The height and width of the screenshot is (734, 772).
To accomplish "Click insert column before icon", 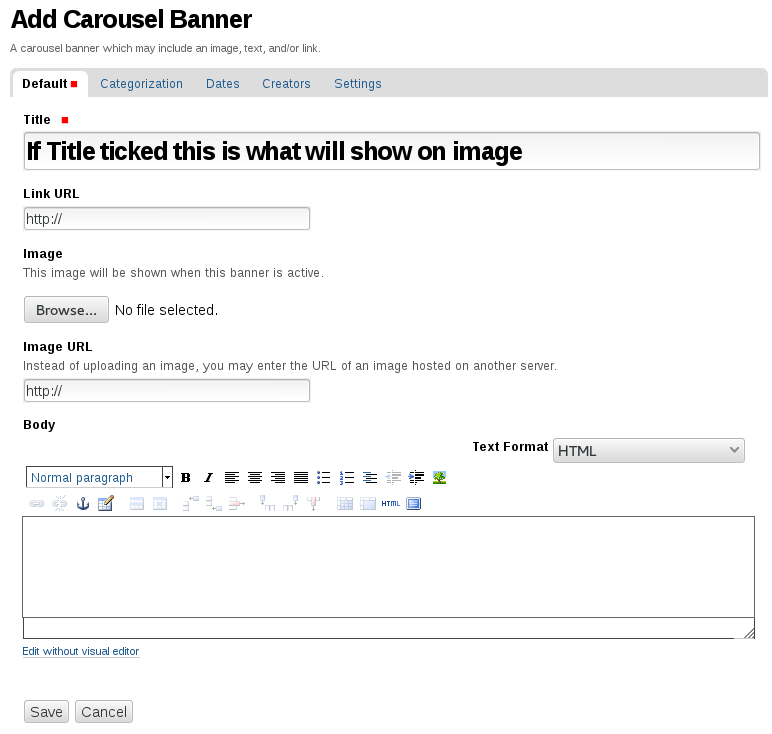I will coord(267,504).
